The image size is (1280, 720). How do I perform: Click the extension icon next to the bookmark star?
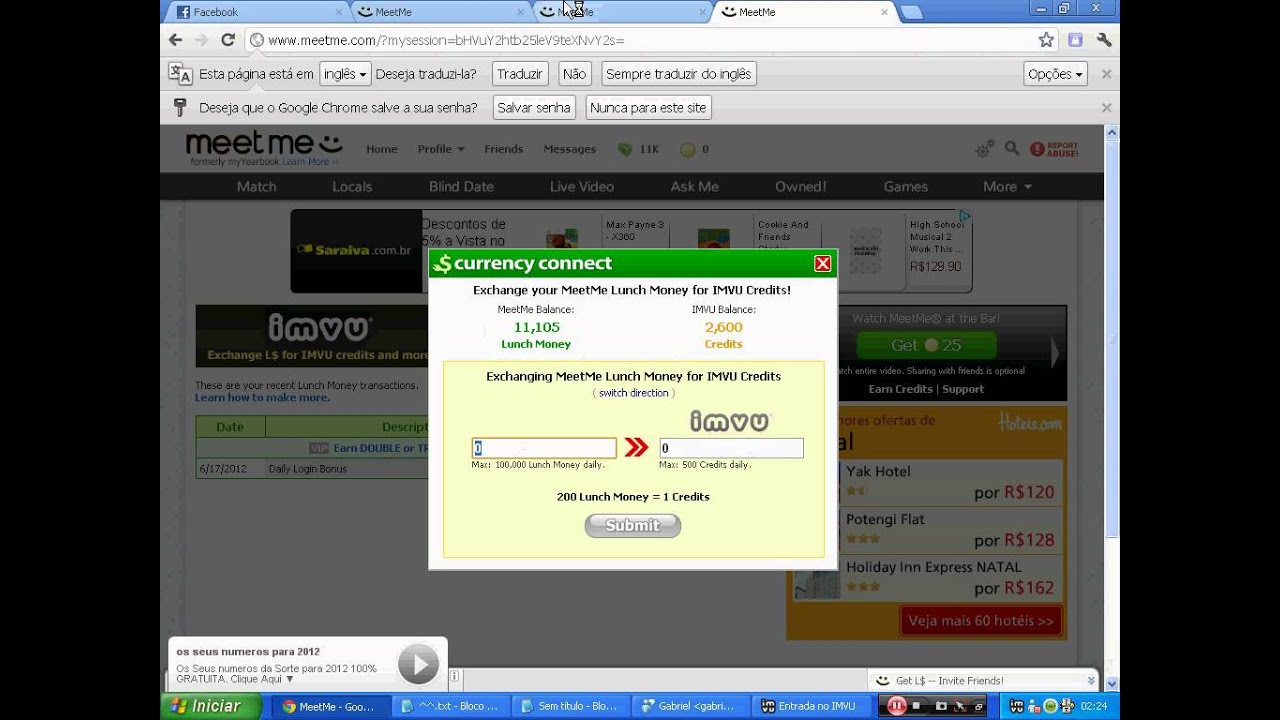pos(1075,40)
